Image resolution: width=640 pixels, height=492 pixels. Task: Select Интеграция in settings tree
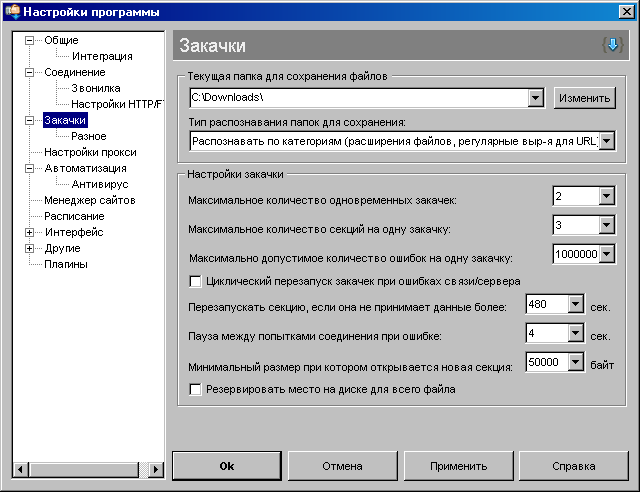point(102,56)
